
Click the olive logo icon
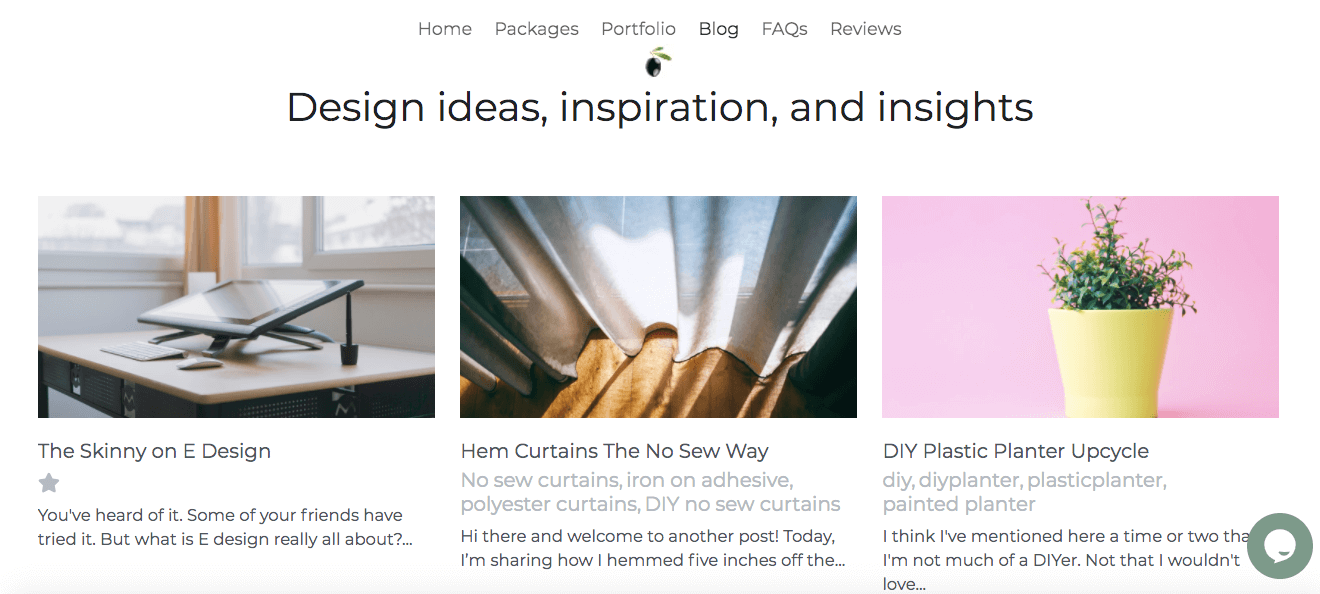tap(657, 63)
